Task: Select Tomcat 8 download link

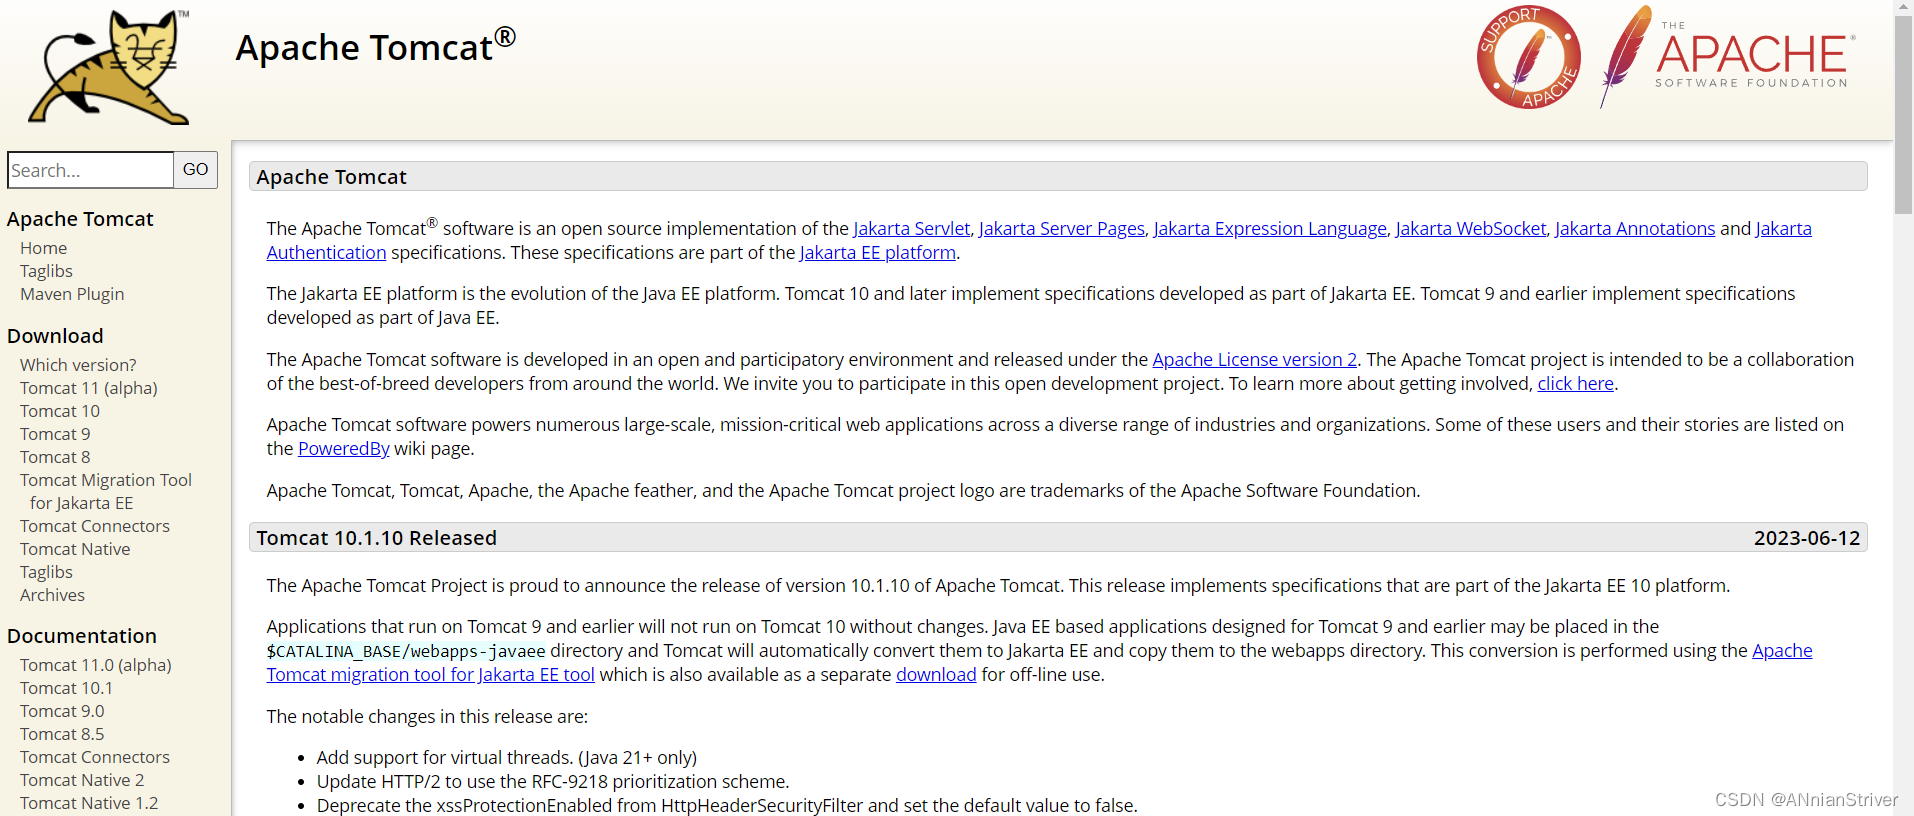Action: coord(55,457)
